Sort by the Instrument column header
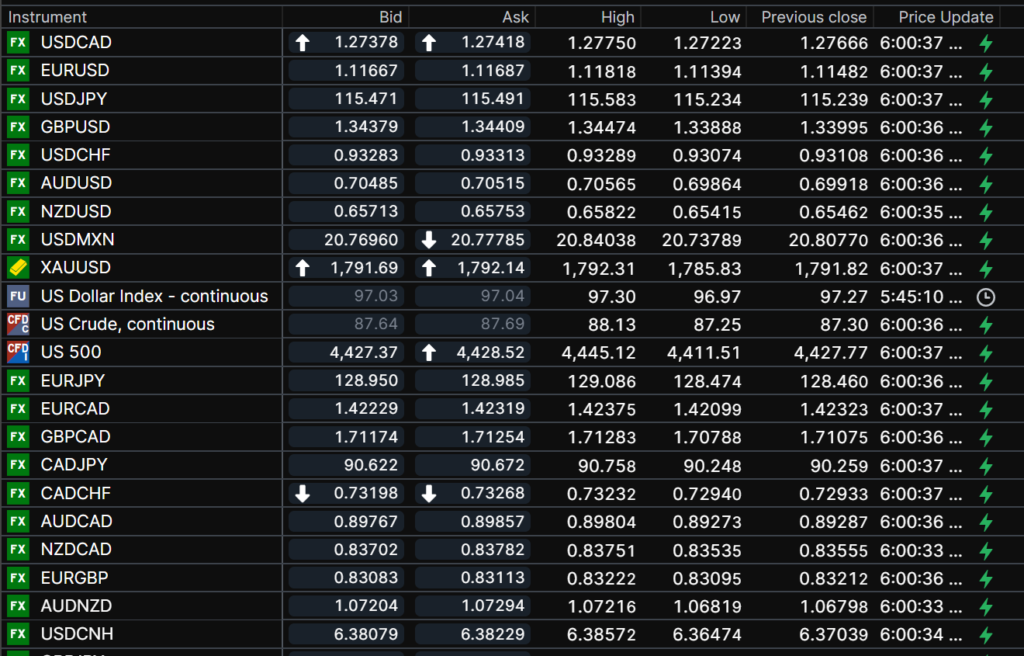This screenshot has width=1024, height=656. coord(48,17)
